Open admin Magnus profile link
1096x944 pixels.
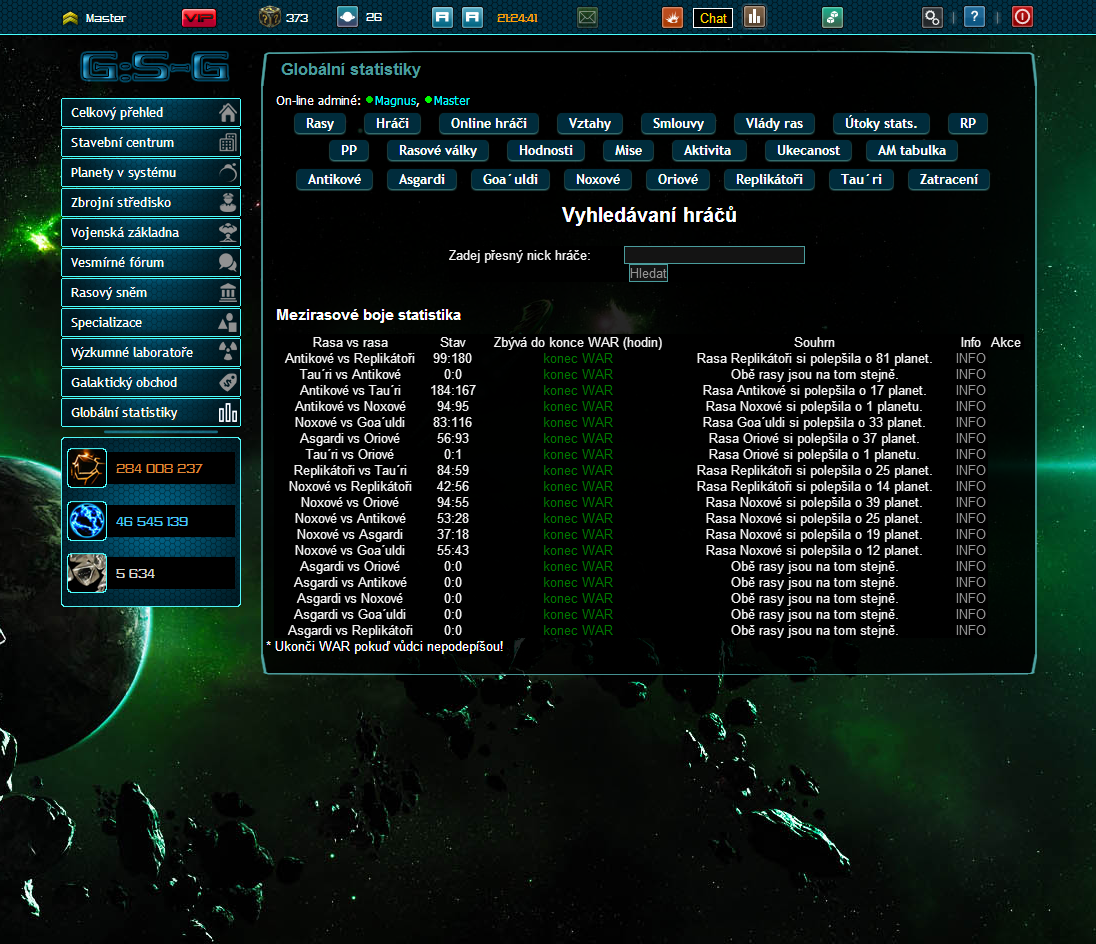pyautogui.click(x=395, y=101)
